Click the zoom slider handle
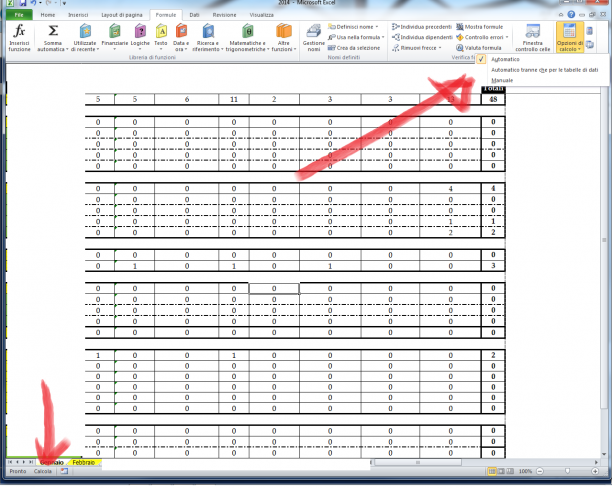 [x=568, y=471]
